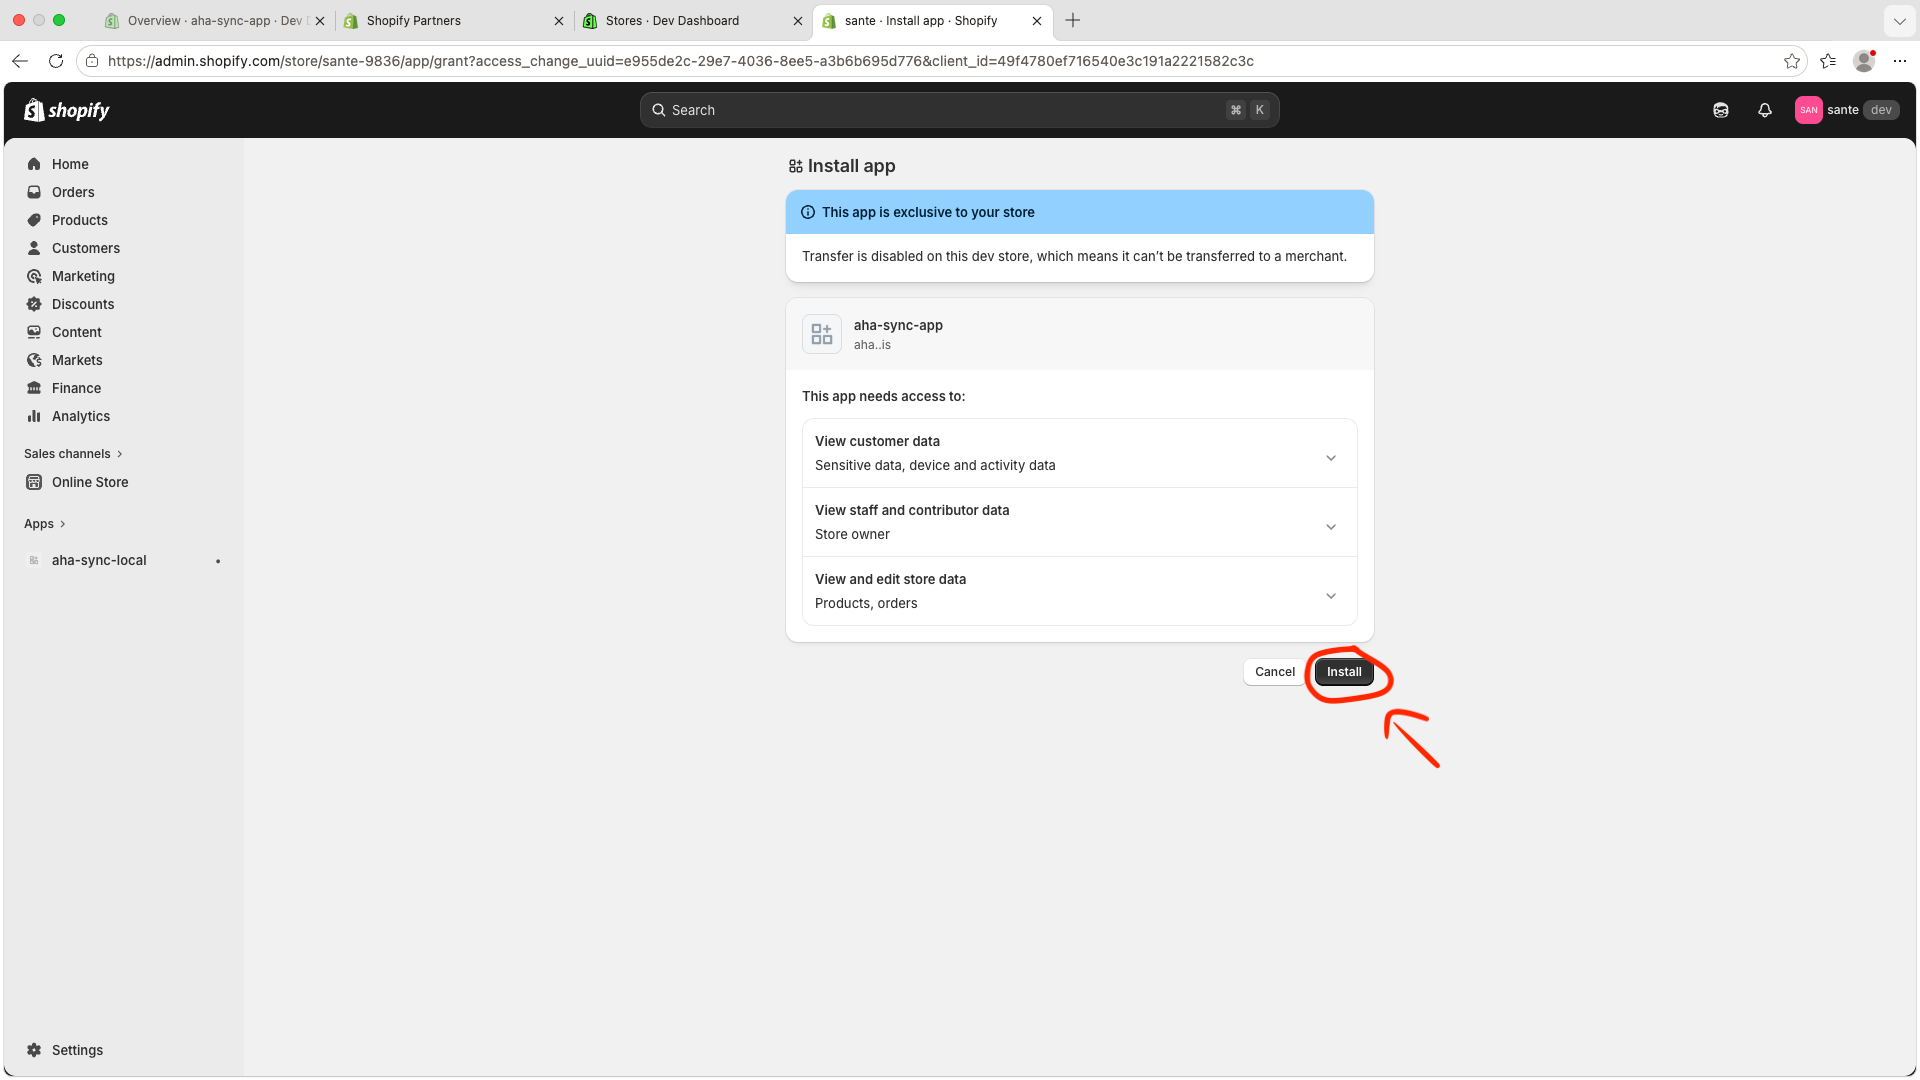Screen dimensions: 1920x1080
Task: Open the browser profile avatar
Action: click(1864, 61)
